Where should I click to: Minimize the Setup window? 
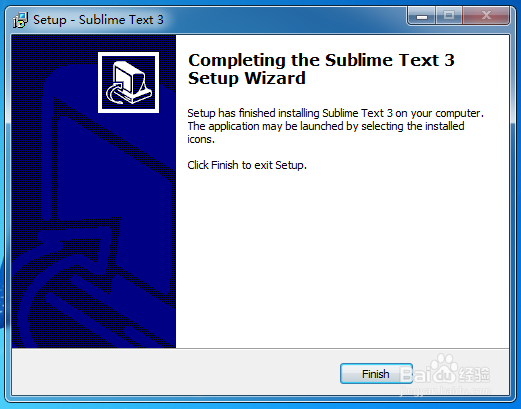[x=421, y=16]
